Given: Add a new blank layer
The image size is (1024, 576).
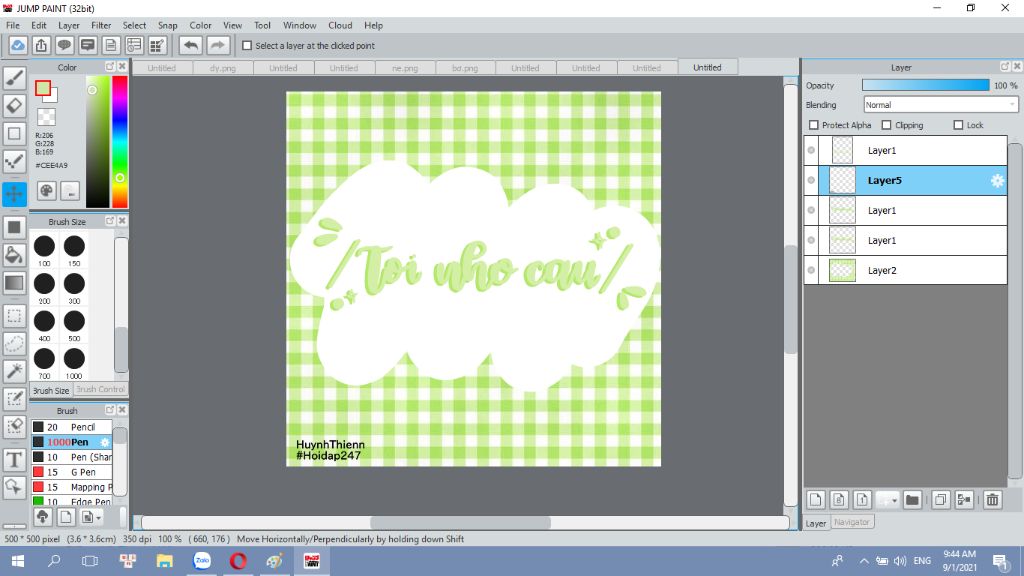Looking at the screenshot, I should click(816, 500).
